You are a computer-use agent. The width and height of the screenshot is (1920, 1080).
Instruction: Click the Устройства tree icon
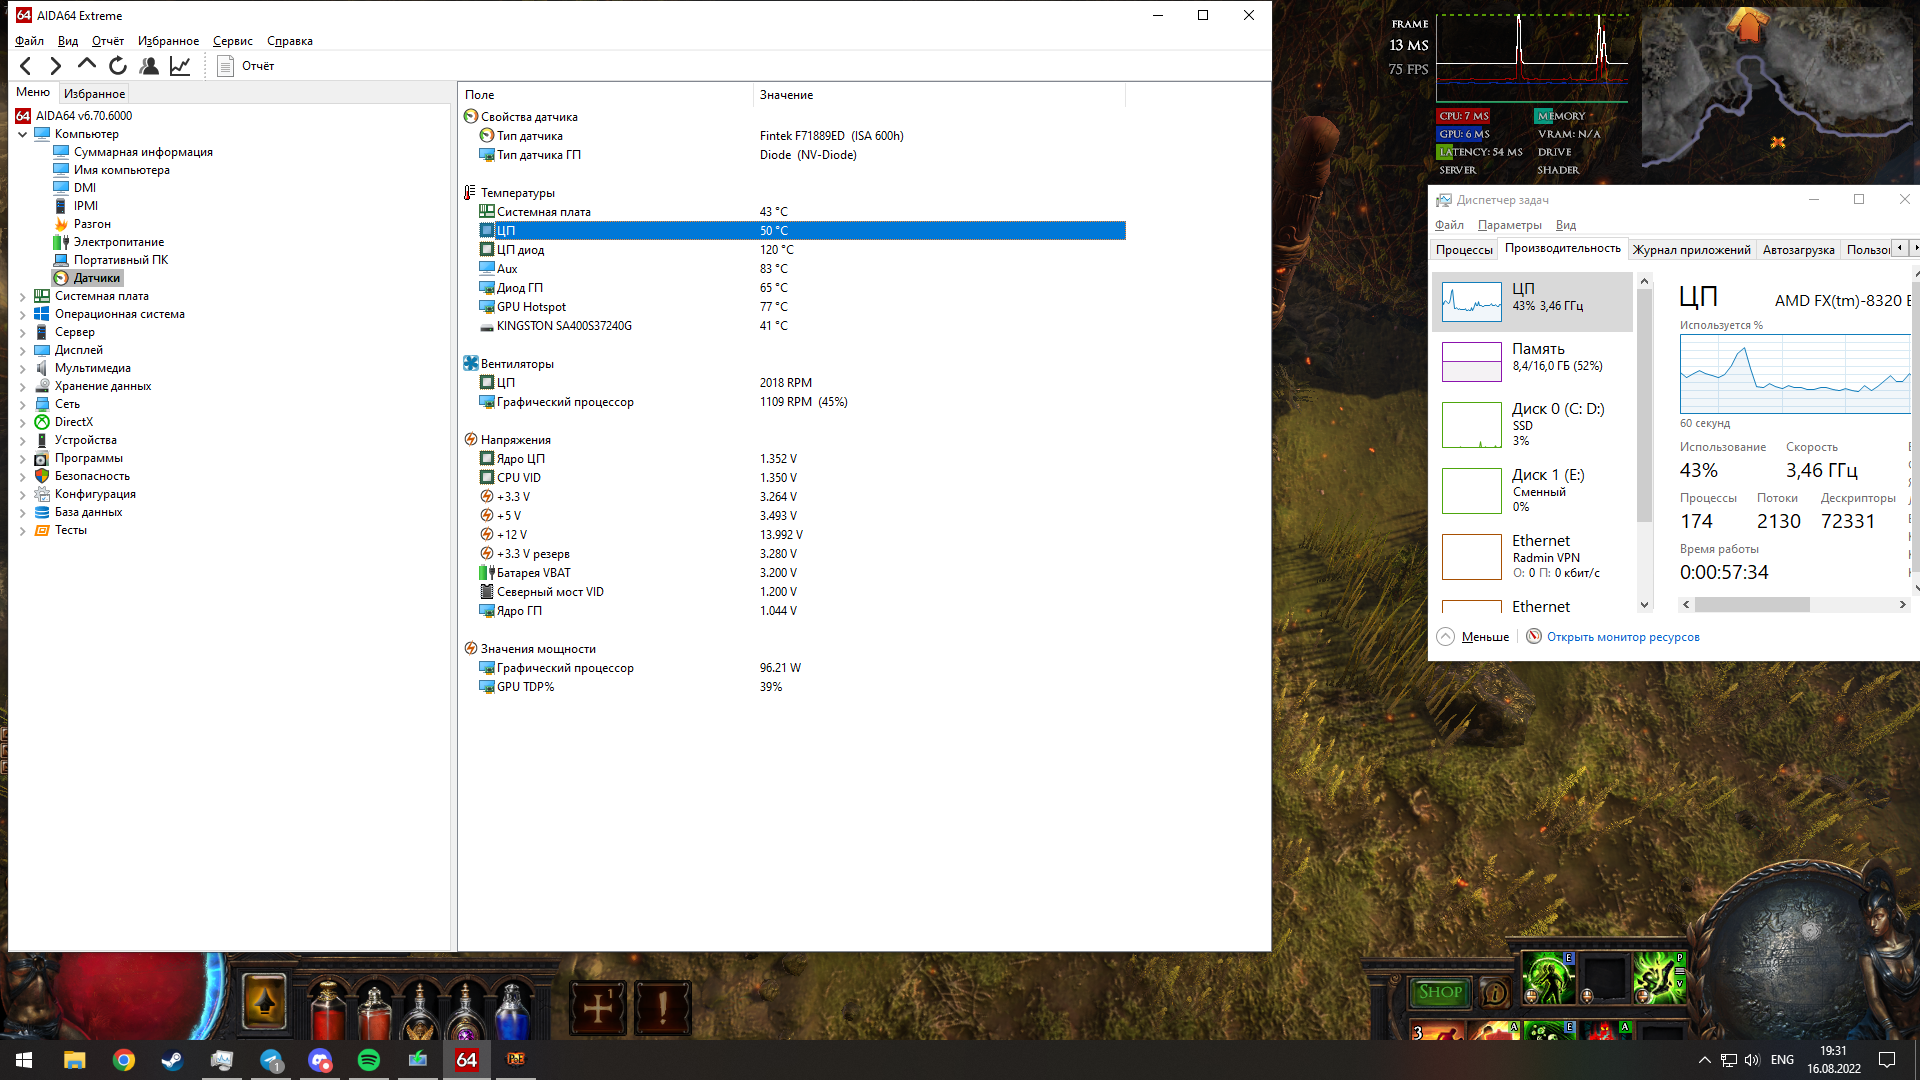click(42, 440)
